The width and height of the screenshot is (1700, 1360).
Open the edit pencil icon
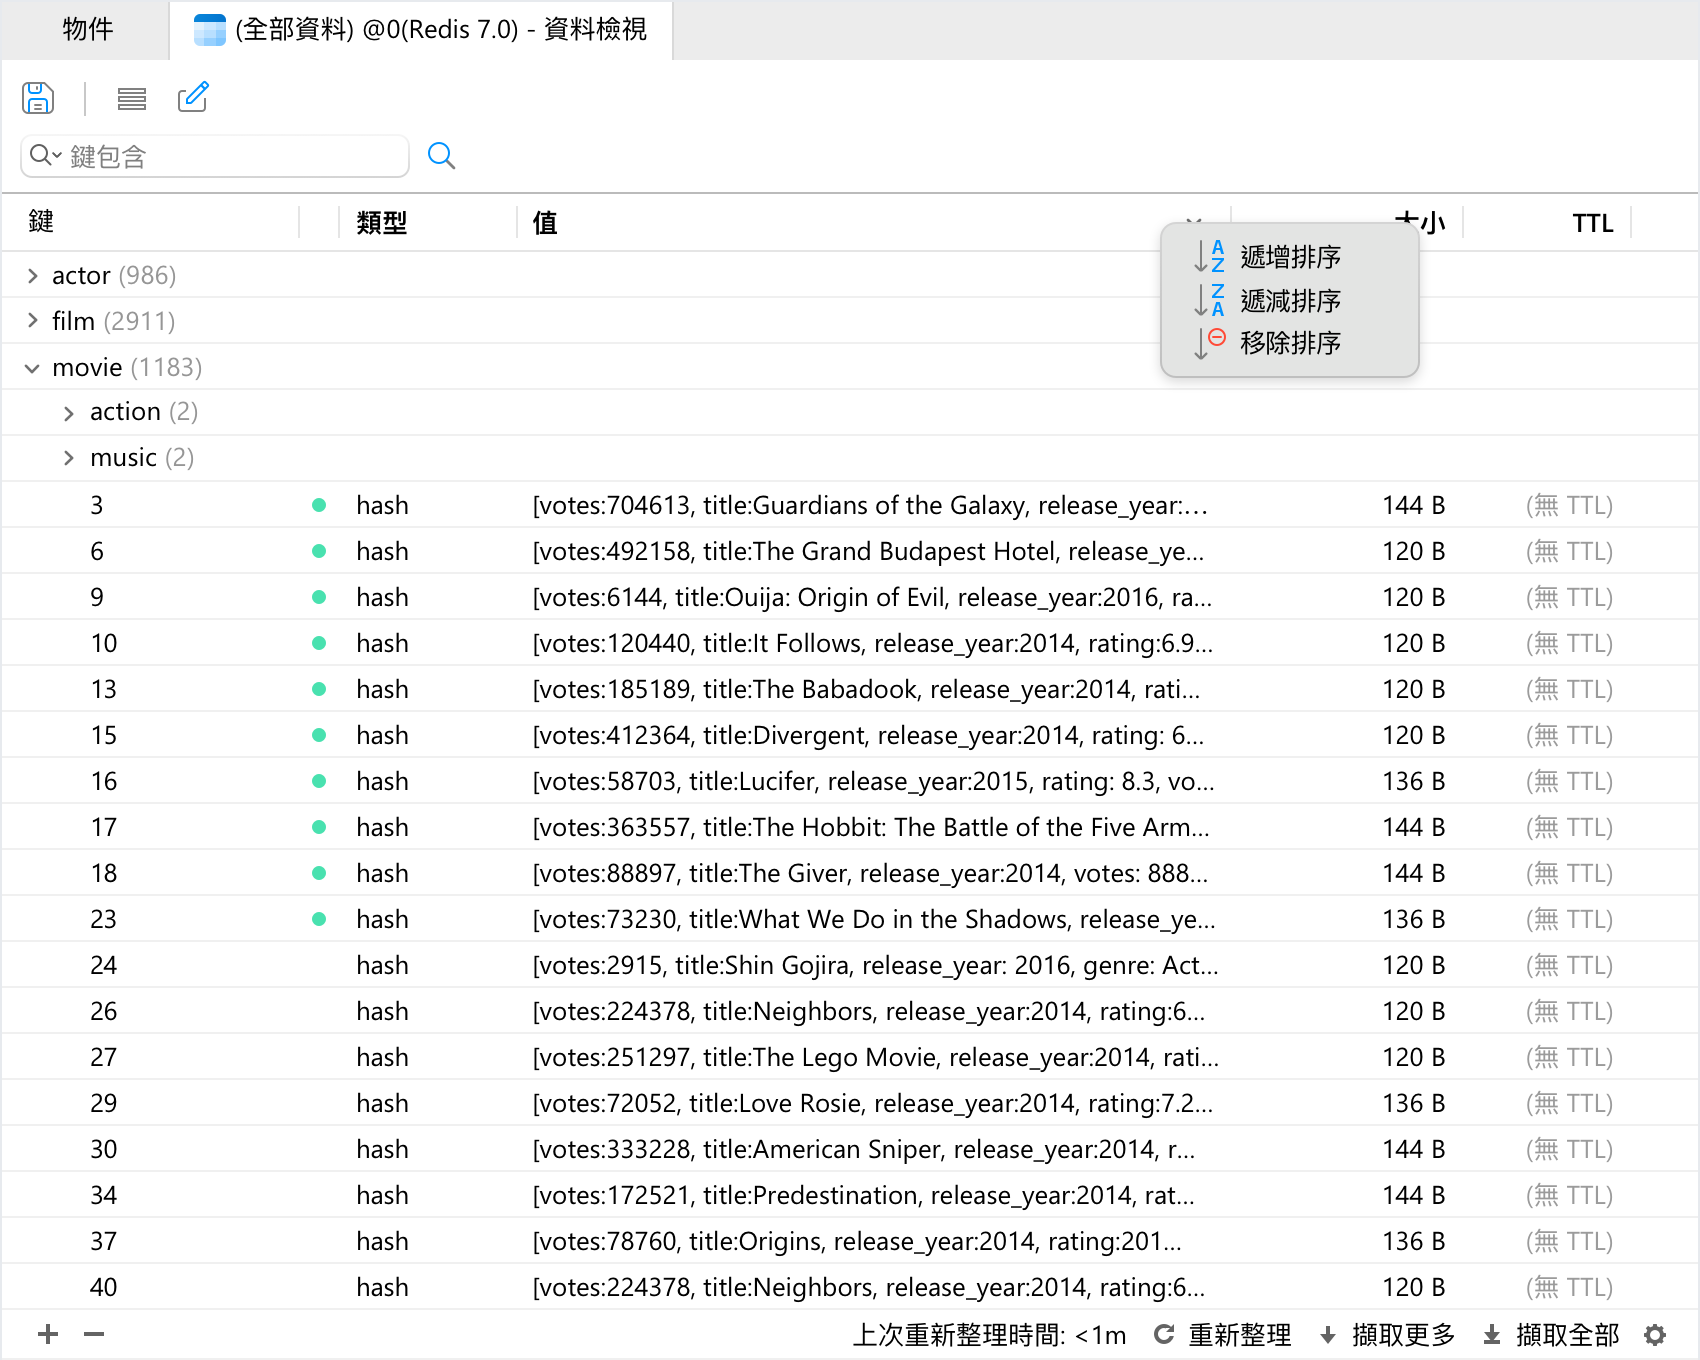click(193, 97)
